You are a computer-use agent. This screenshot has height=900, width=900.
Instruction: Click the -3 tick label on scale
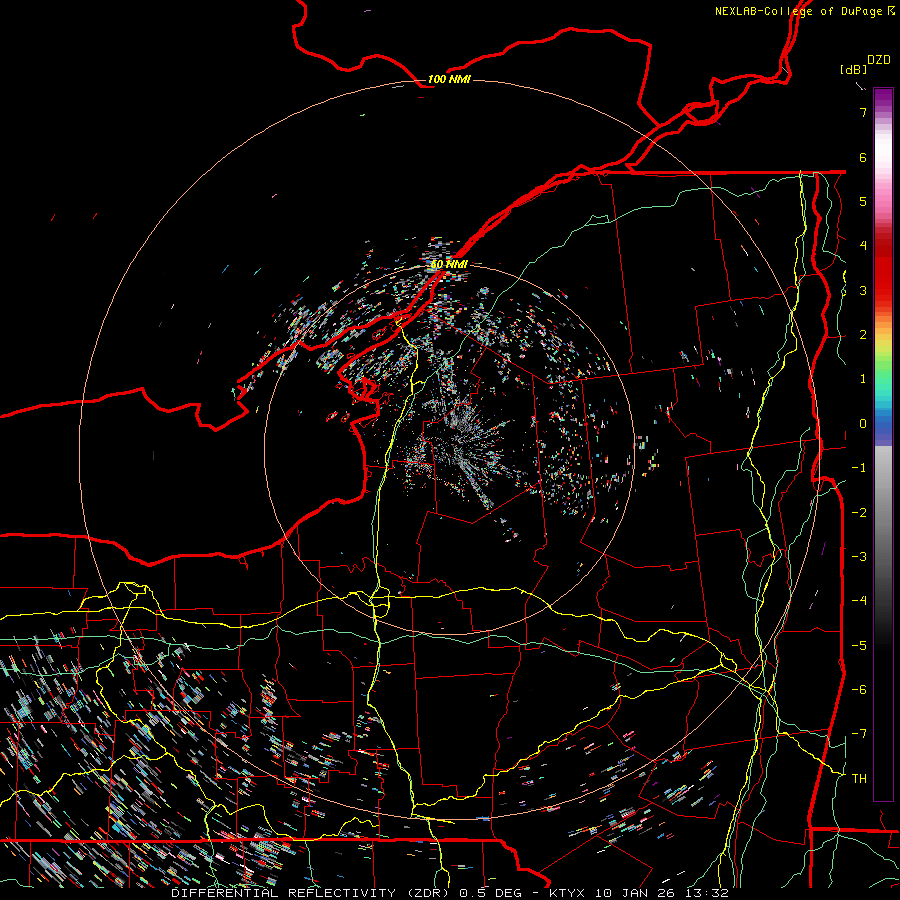(x=859, y=557)
